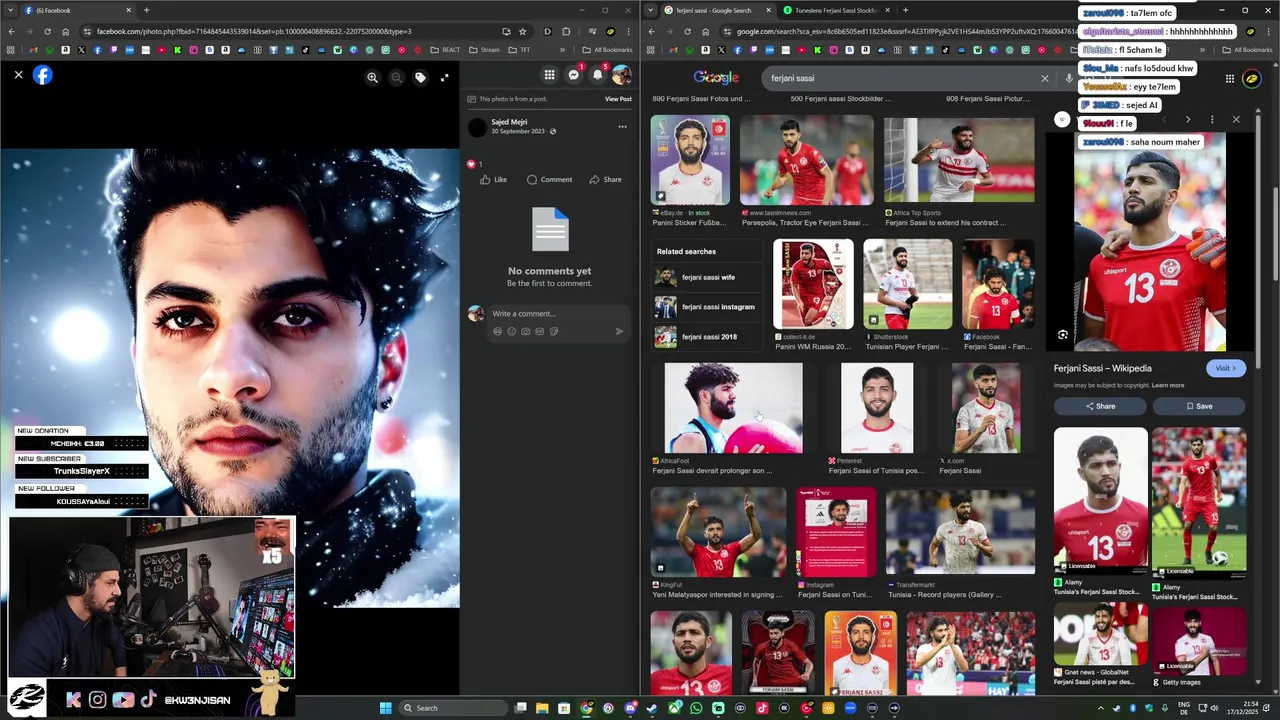This screenshot has width=1280, height=720.
Task: Select related search 'ferjani sassi instagram'
Action: point(707,307)
